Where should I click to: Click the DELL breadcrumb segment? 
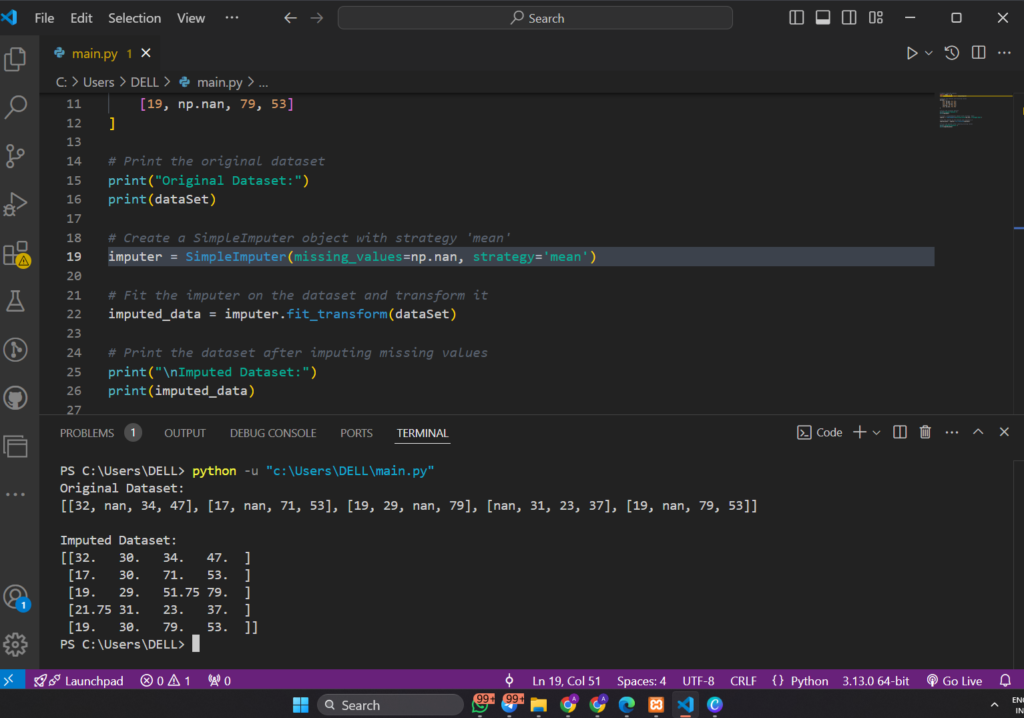click(x=144, y=82)
